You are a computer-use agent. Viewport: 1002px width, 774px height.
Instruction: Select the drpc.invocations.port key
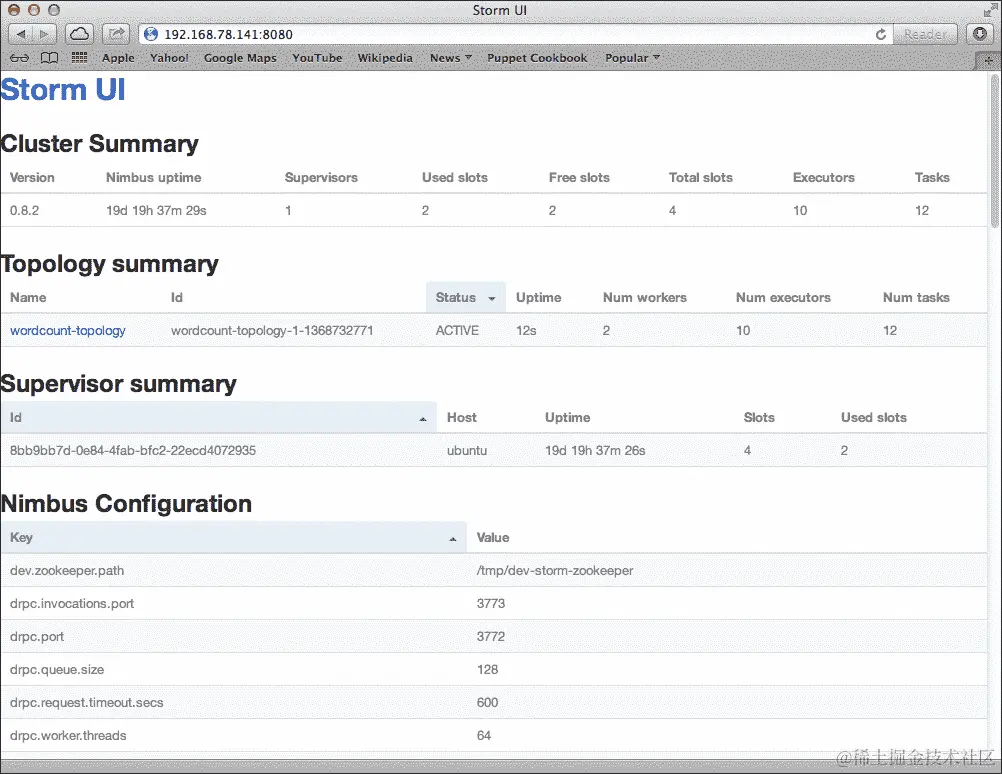[72, 604]
